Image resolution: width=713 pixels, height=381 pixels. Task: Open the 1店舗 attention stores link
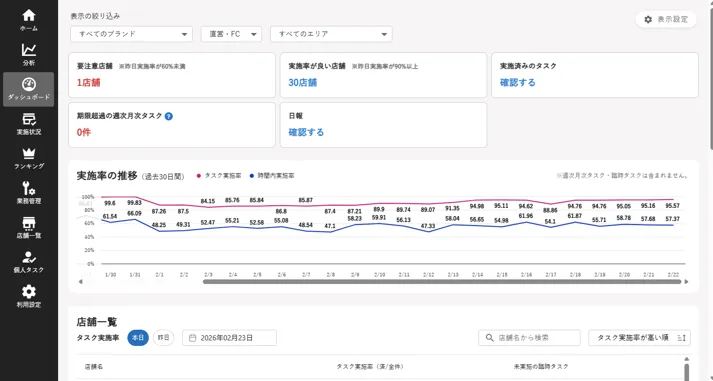click(x=89, y=83)
